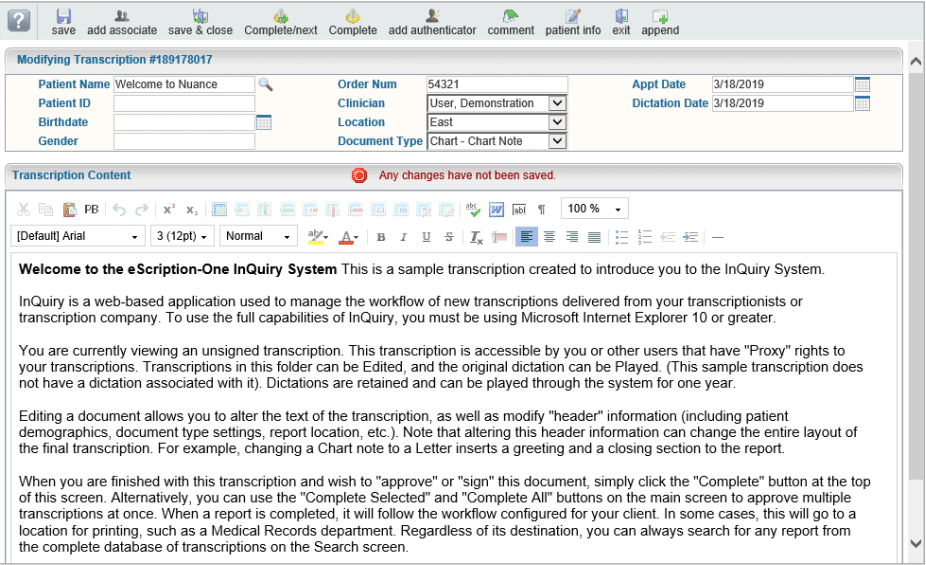The image size is (926, 565).
Task: Open the text highlight color picker
Action: click(318, 237)
